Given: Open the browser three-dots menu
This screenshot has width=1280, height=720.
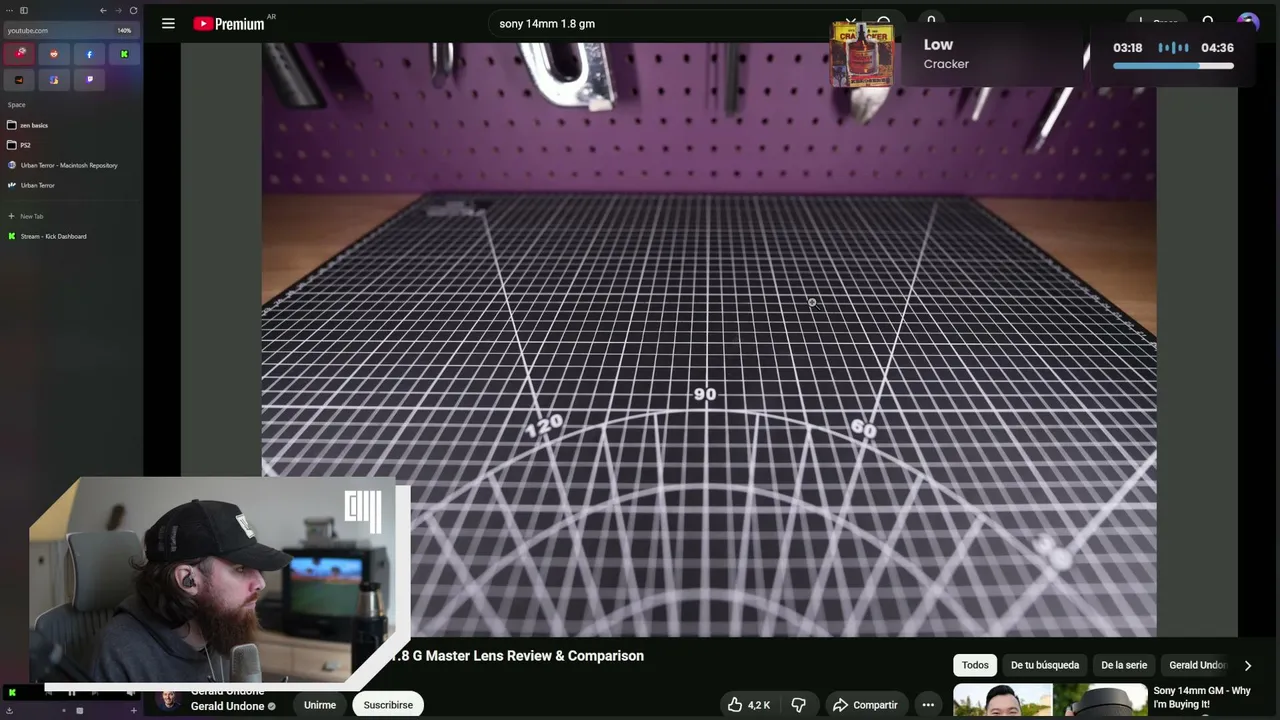Looking at the screenshot, I should tap(10, 10).
